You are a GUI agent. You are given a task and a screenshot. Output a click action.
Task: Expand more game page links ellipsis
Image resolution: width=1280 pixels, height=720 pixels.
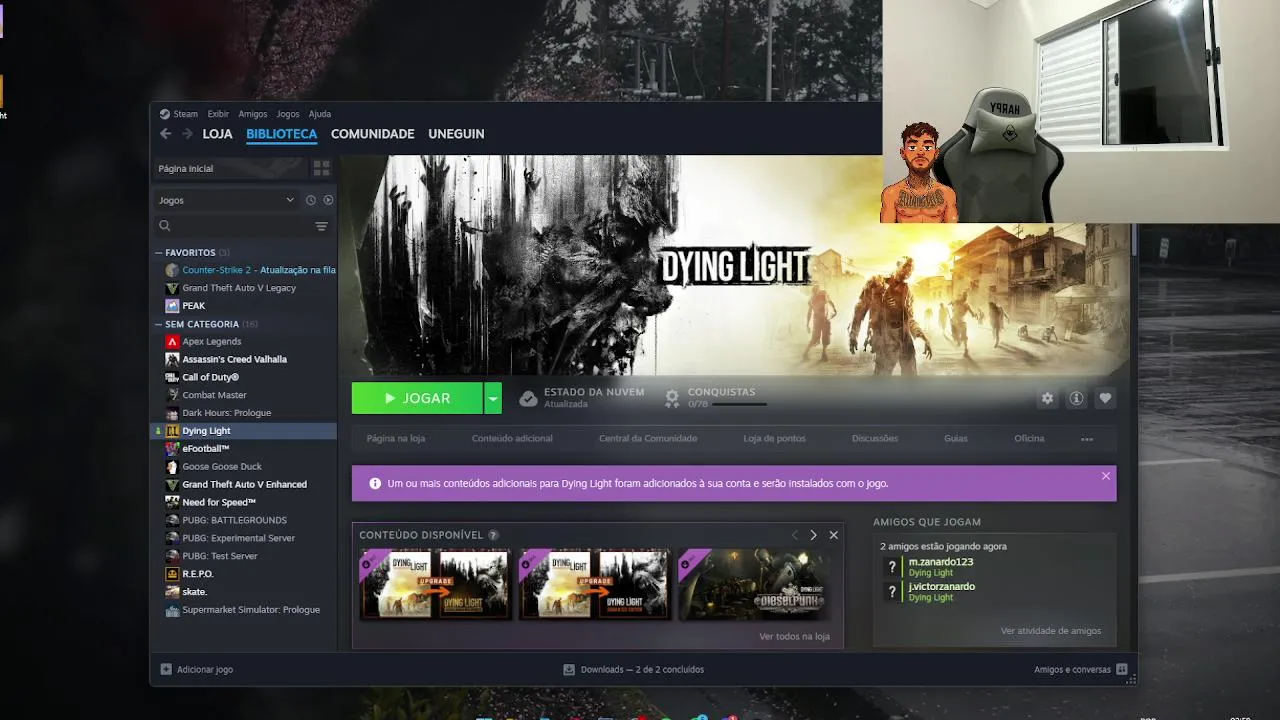click(1087, 438)
